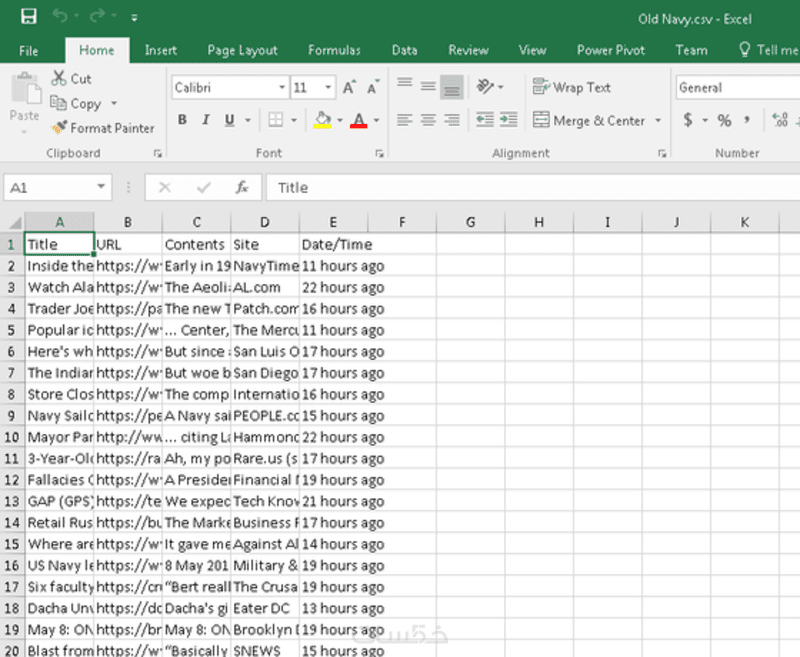Click the Accounting dollar format icon

tap(688, 120)
